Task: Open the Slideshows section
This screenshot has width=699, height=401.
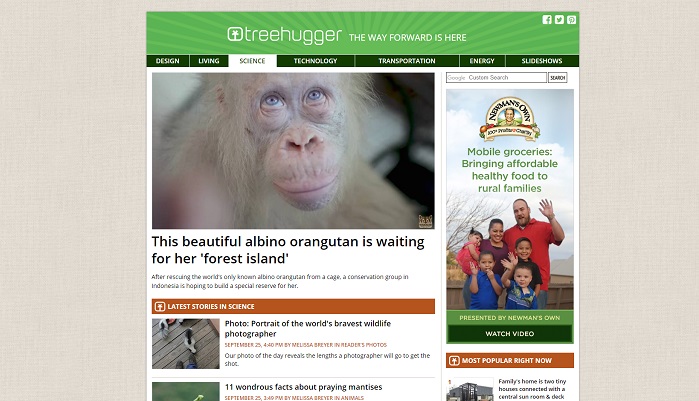Action: click(x=542, y=61)
